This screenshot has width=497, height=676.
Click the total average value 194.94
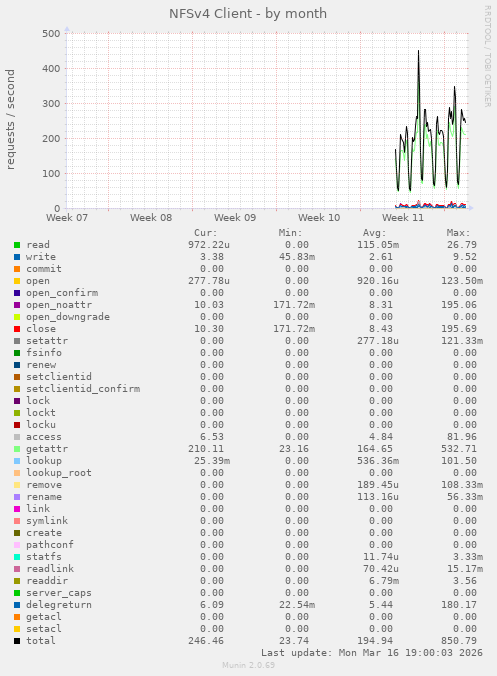[x=375, y=641]
